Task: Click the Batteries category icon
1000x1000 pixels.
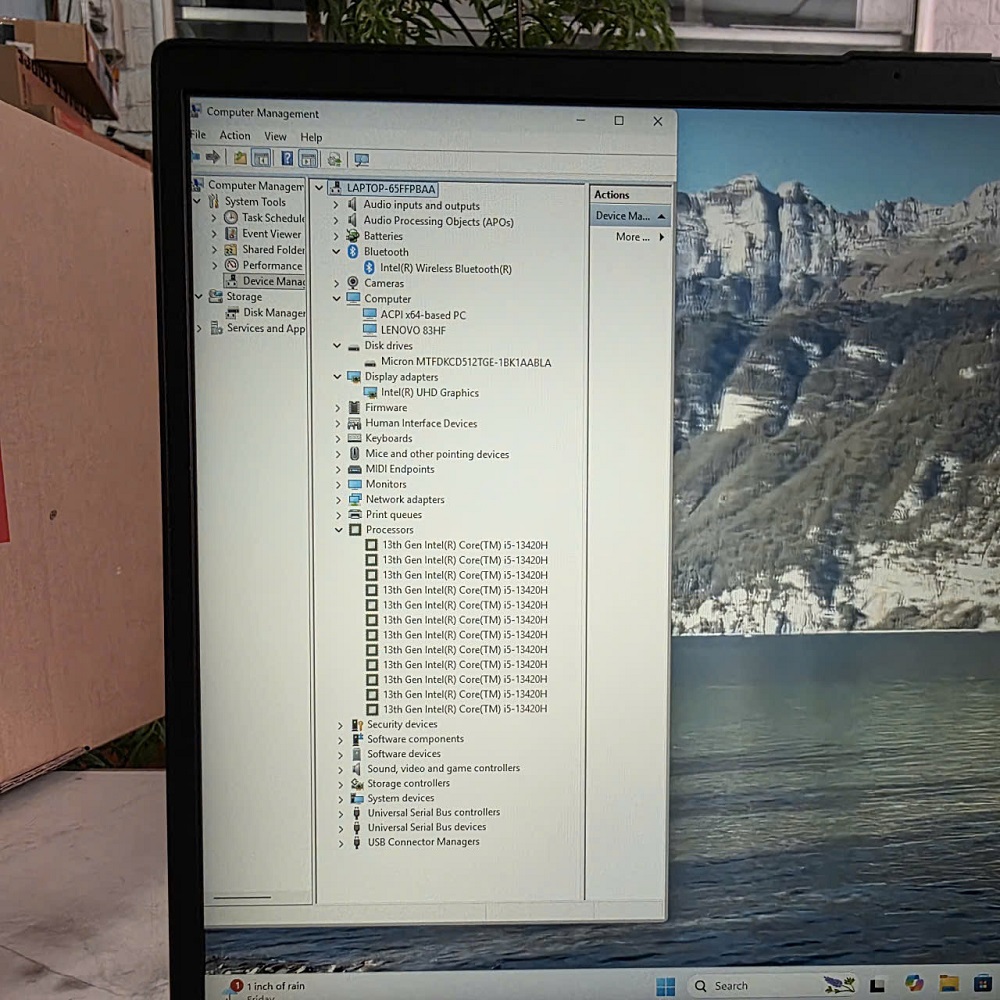Action: click(x=353, y=235)
